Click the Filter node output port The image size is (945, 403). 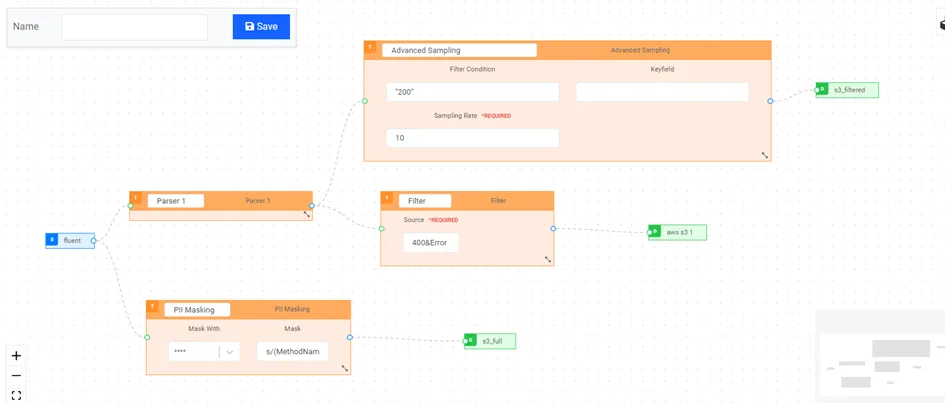click(x=553, y=228)
